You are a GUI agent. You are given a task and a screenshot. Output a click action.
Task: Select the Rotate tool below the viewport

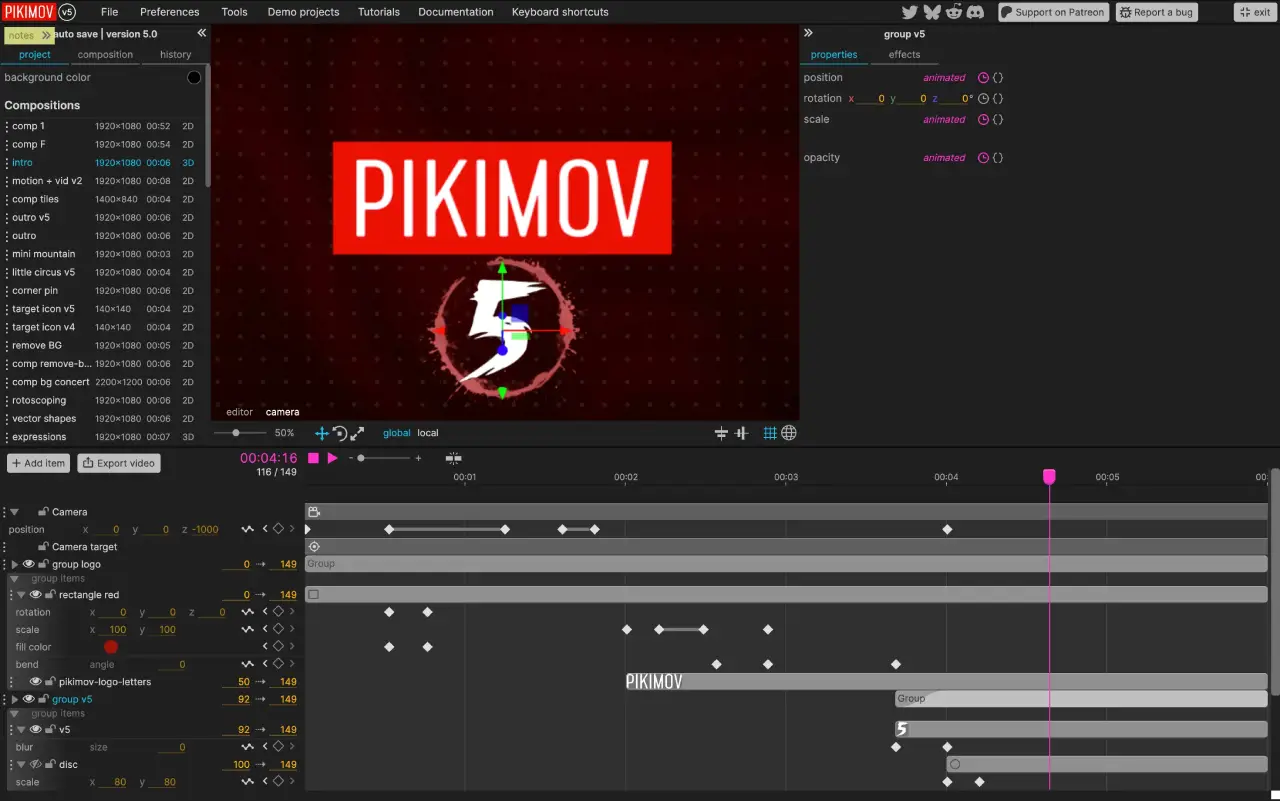(x=338, y=433)
